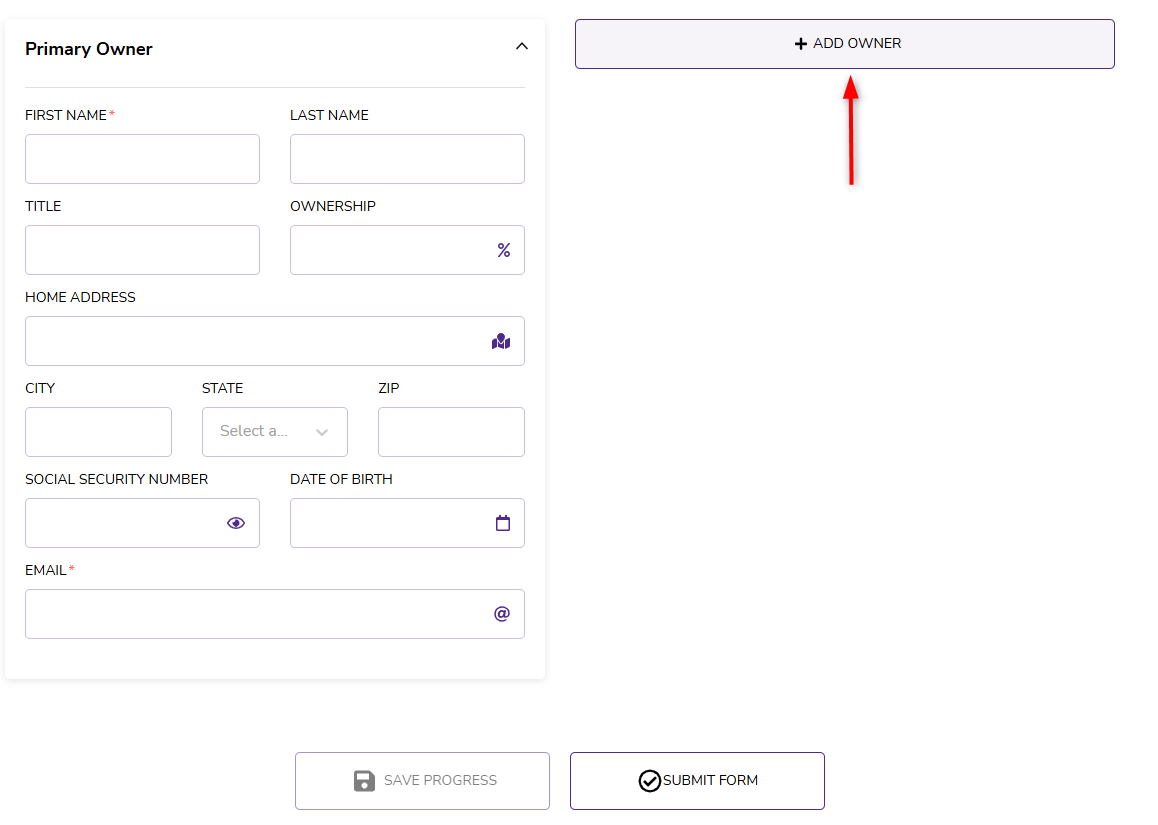The width and height of the screenshot is (1158, 825).
Task: Collapse the Primary Owner section chevron
Action: pos(521,46)
